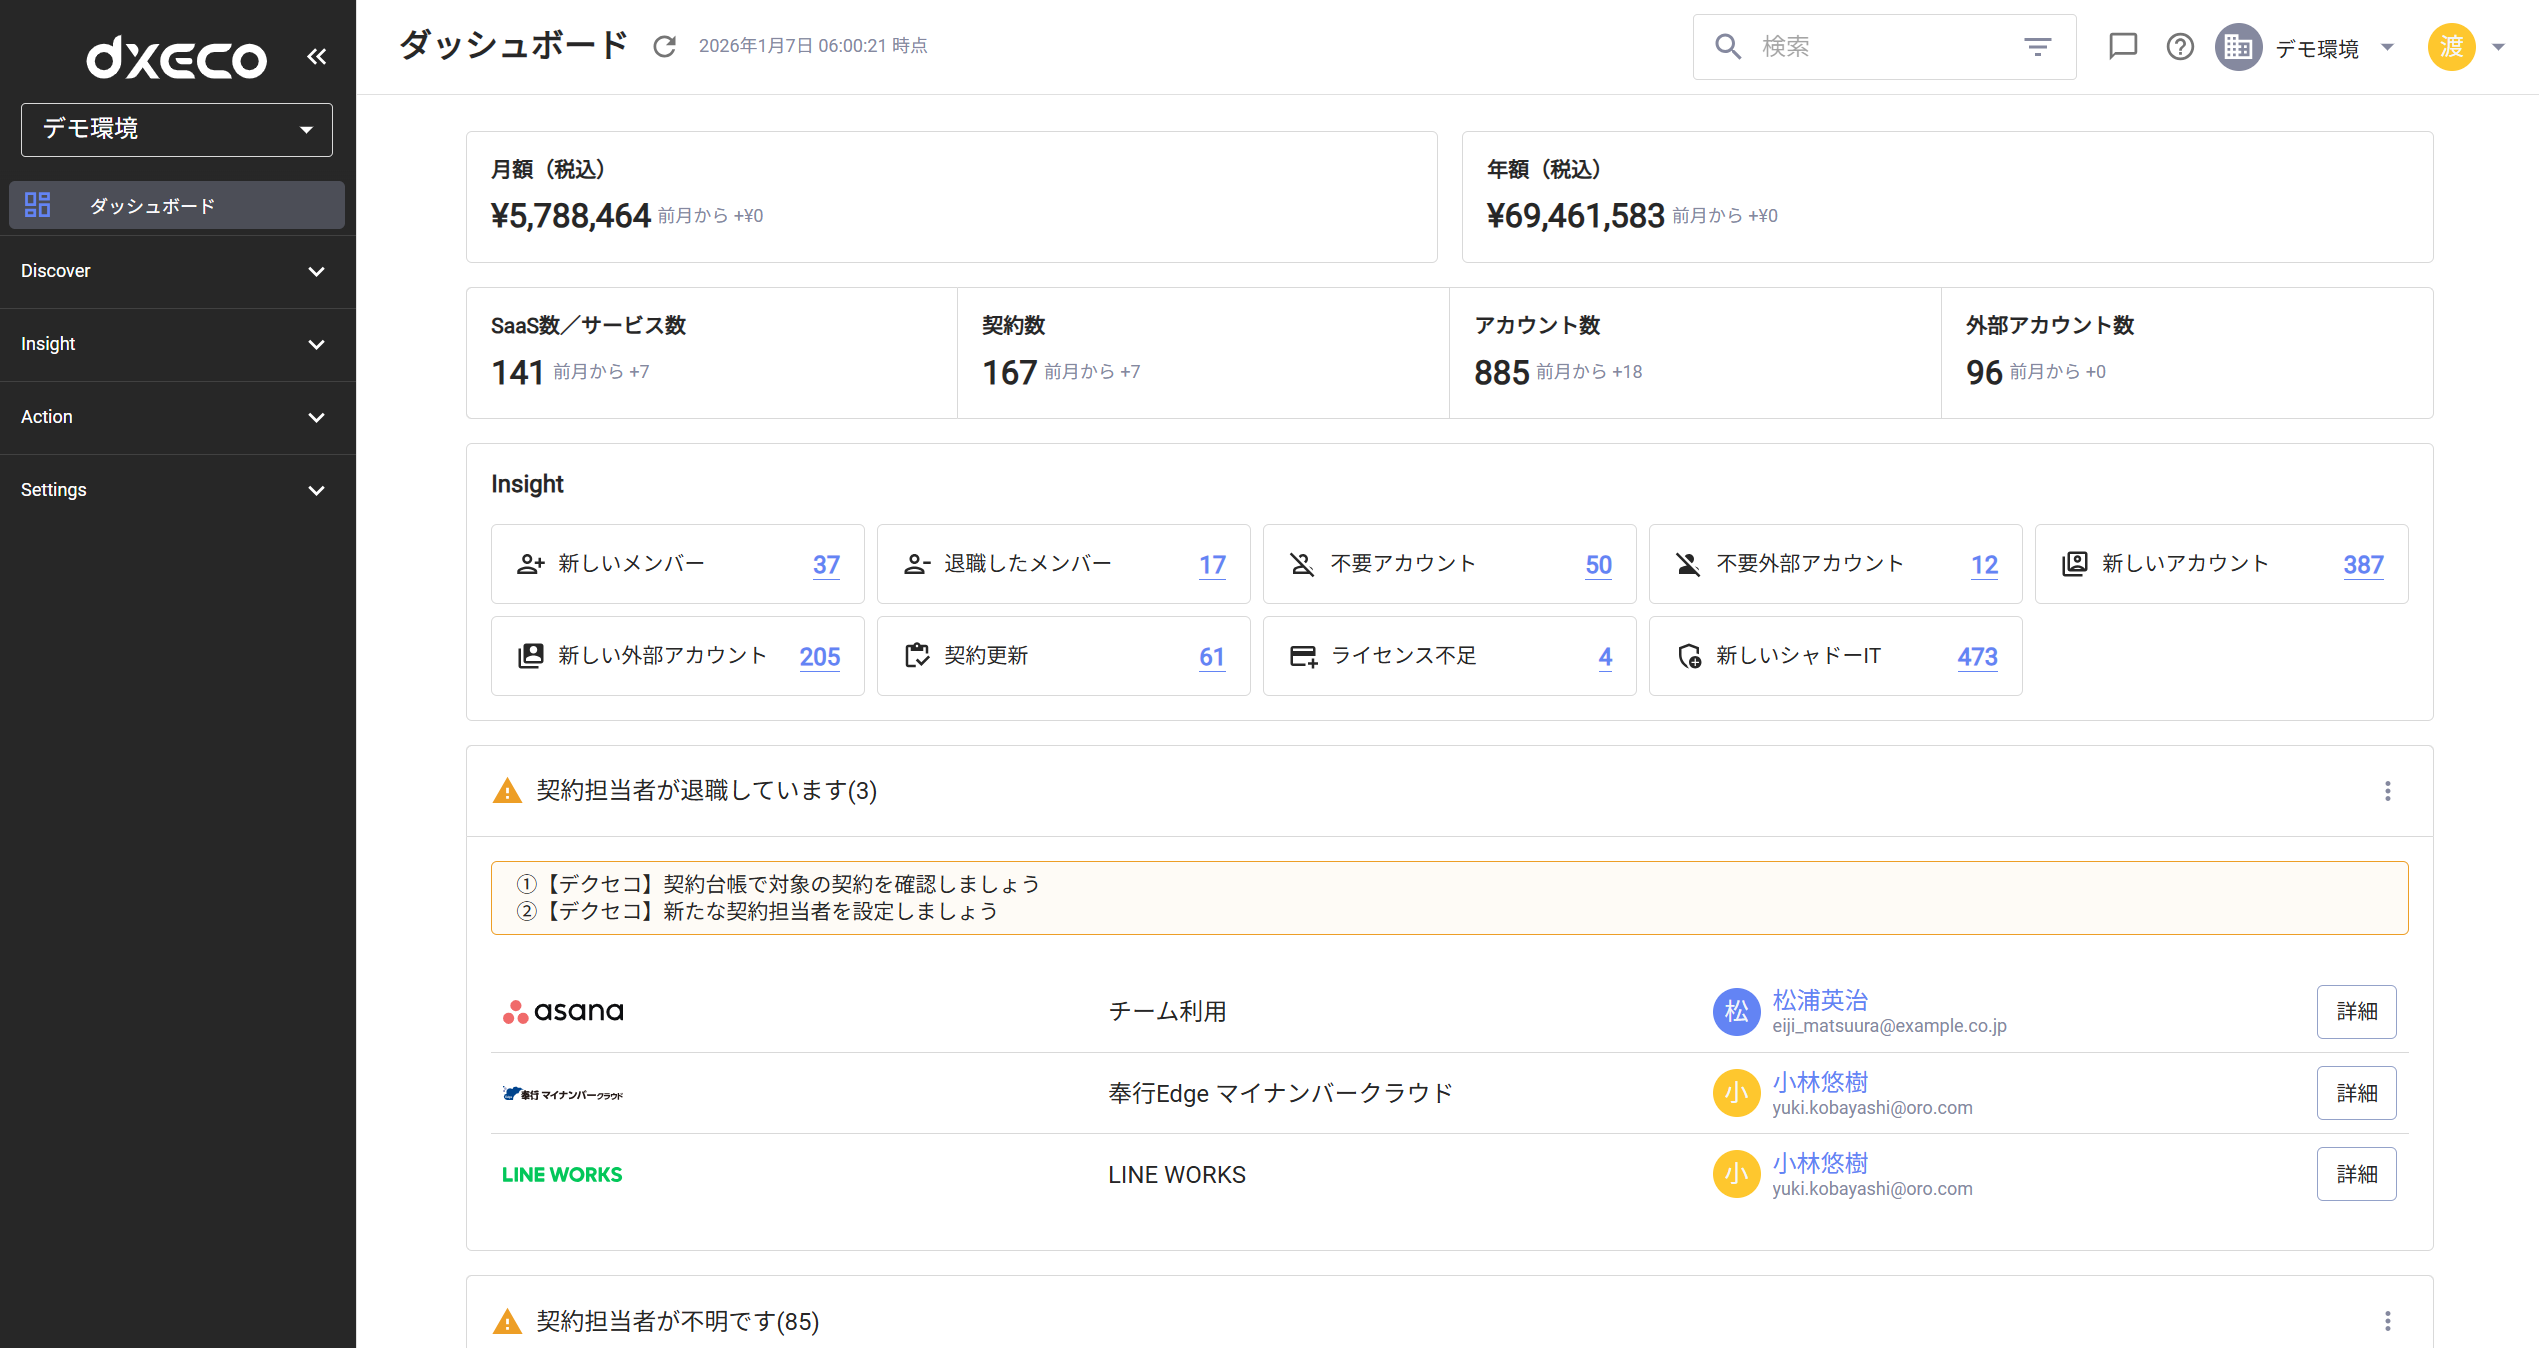The width and height of the screenshot is (2539, 1348).
Task: Click the LINE WORKS logo
Action: coord(561,1174)
